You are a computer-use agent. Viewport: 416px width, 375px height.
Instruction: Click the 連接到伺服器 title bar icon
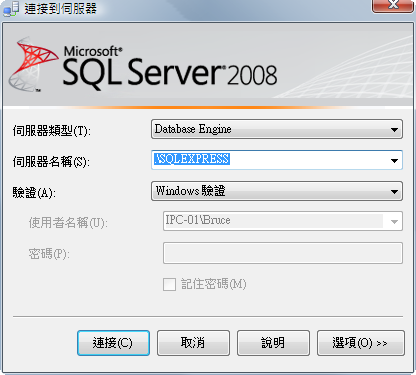coord(11,9)
